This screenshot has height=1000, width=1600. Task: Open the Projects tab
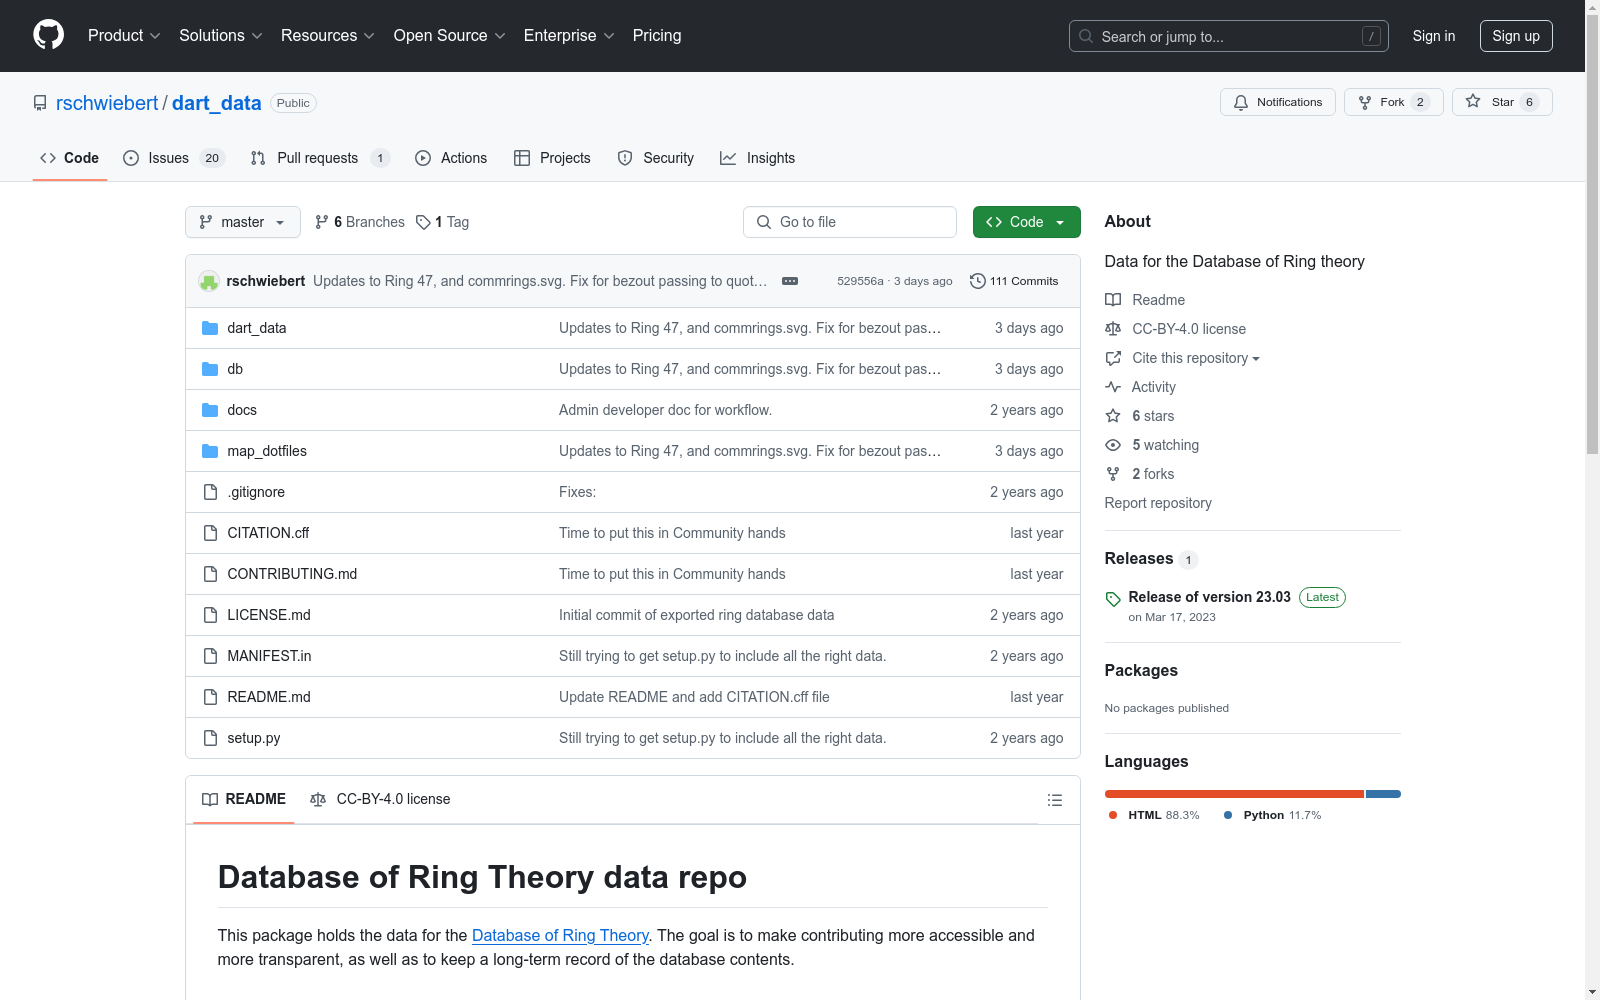tap(552, 158)
